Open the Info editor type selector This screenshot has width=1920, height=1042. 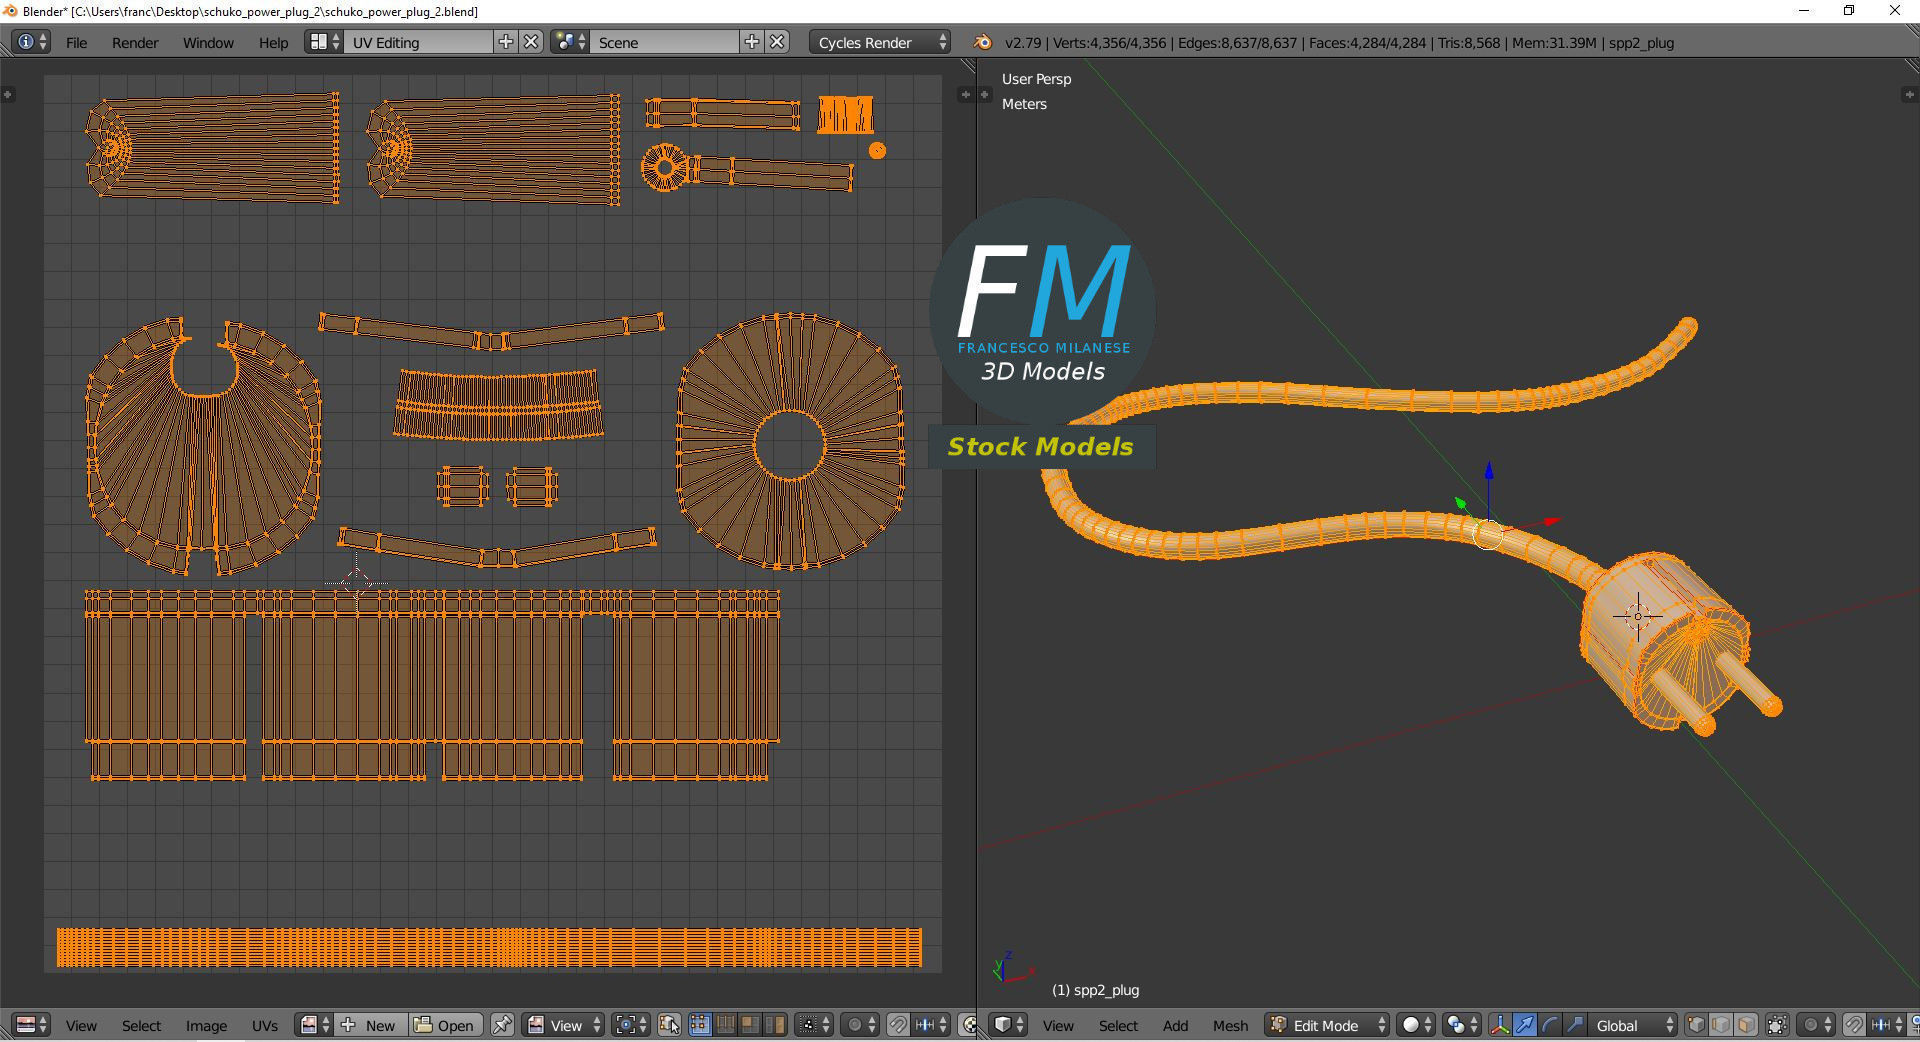tap(31, 42)
